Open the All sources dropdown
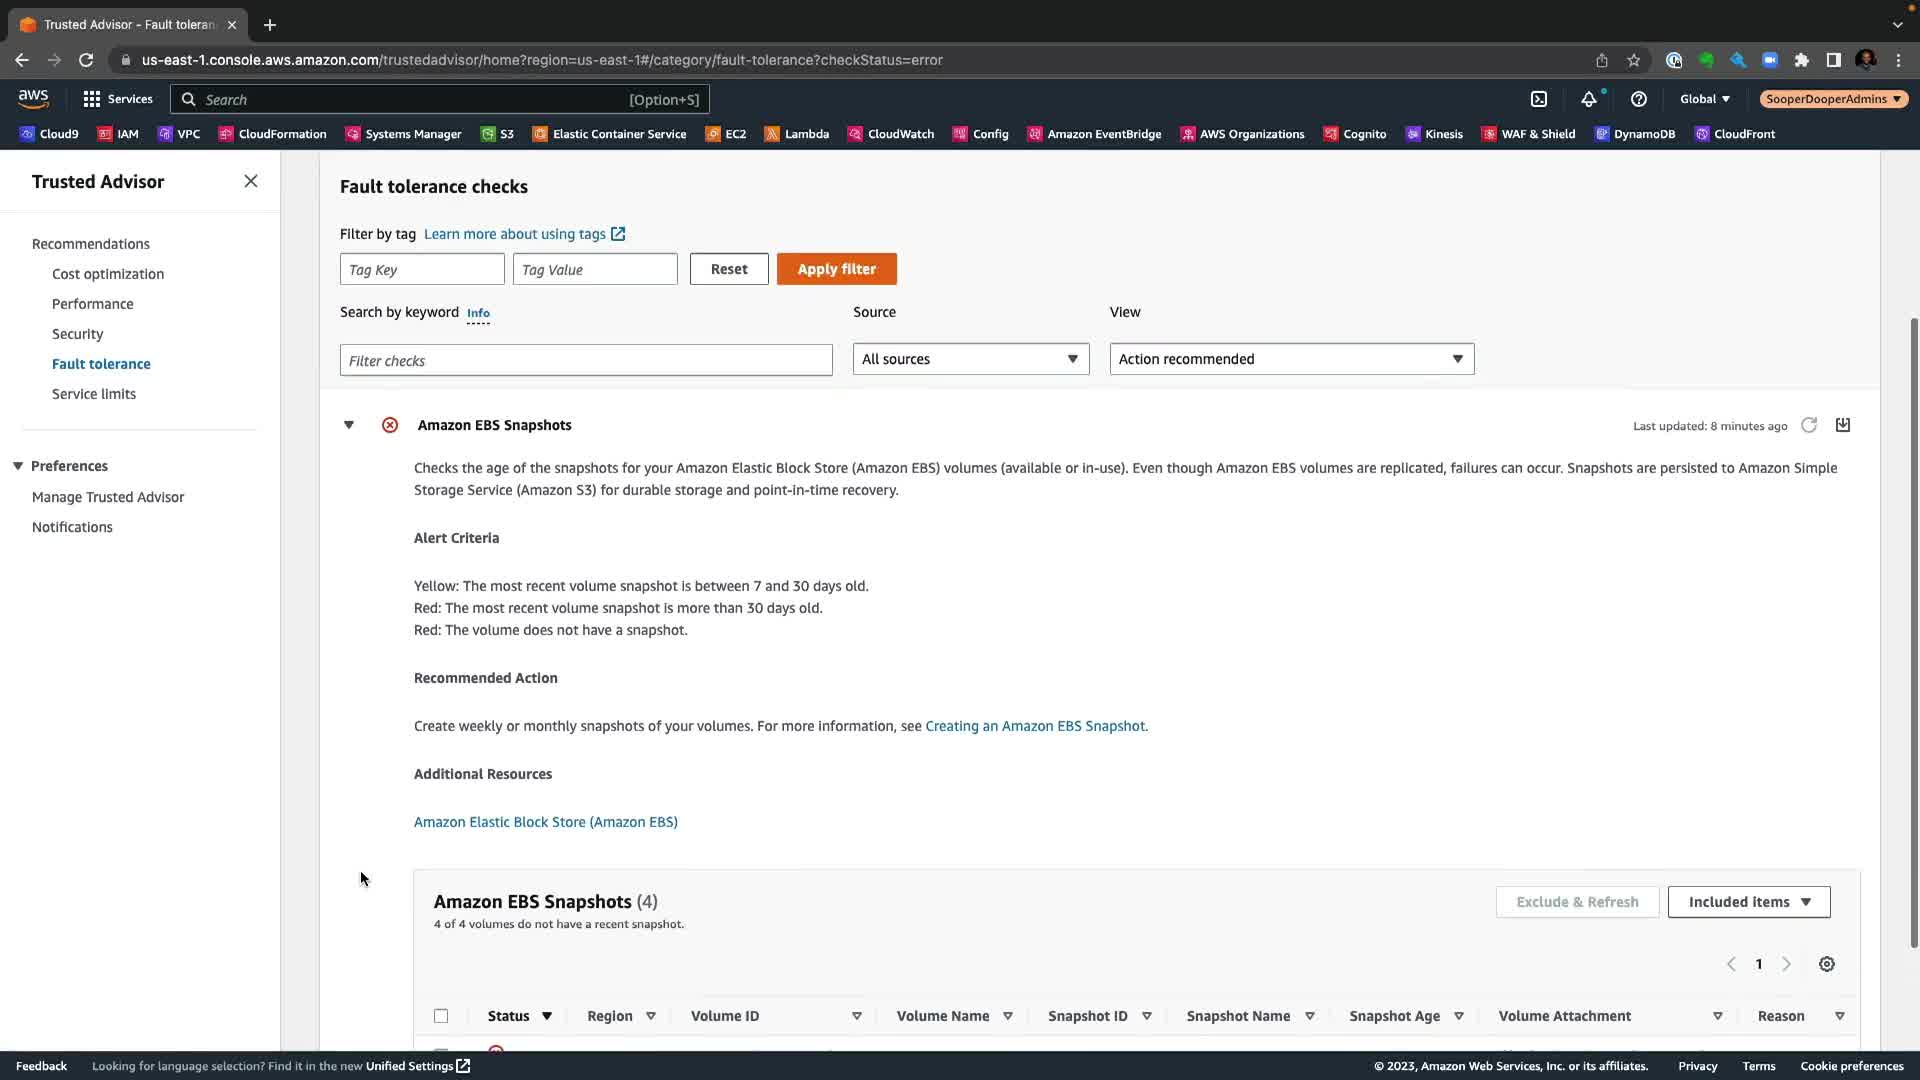 click(970, 359)
